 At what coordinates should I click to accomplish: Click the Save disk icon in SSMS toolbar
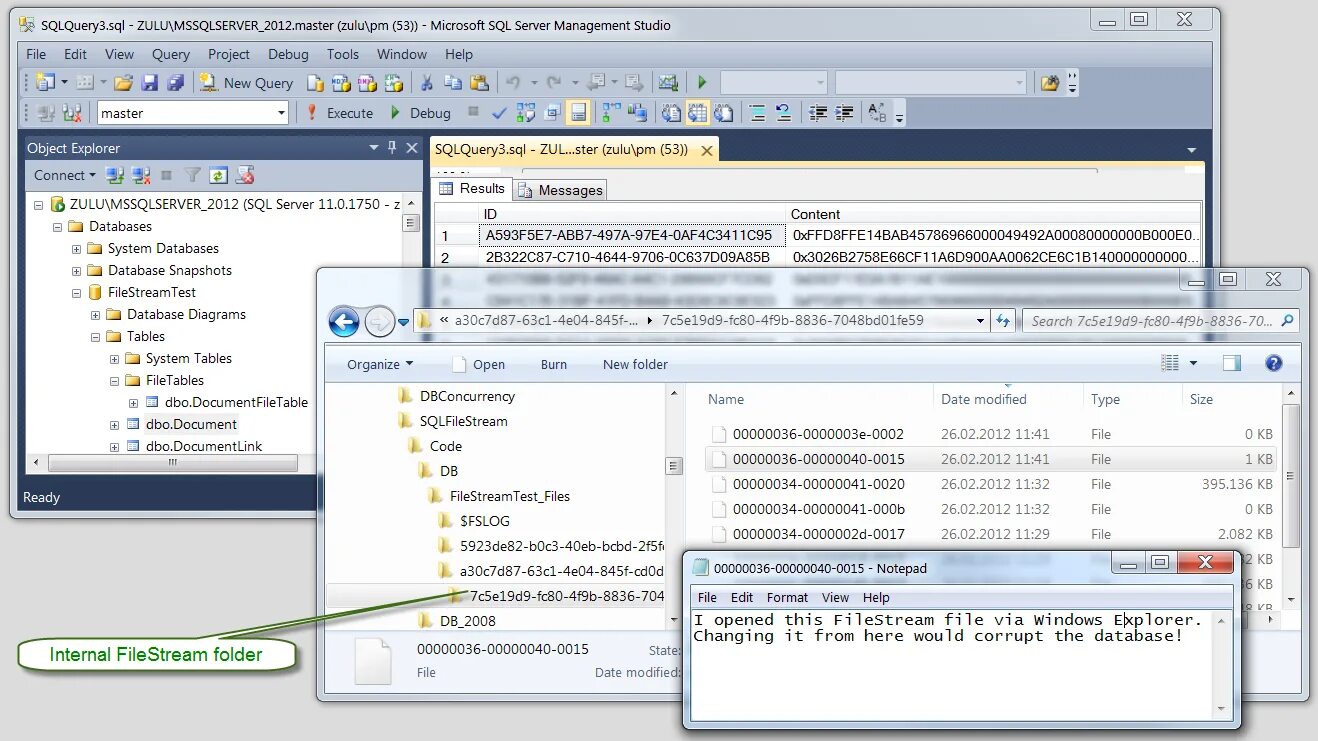[x=150, y=83]
